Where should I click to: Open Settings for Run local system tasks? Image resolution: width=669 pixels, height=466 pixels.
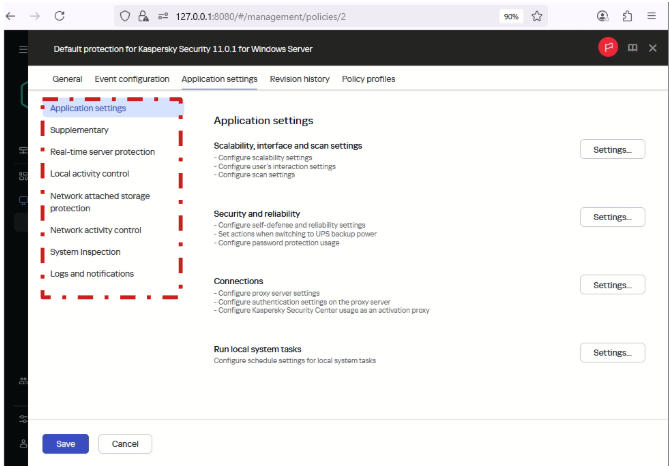[x=612, y=352]
